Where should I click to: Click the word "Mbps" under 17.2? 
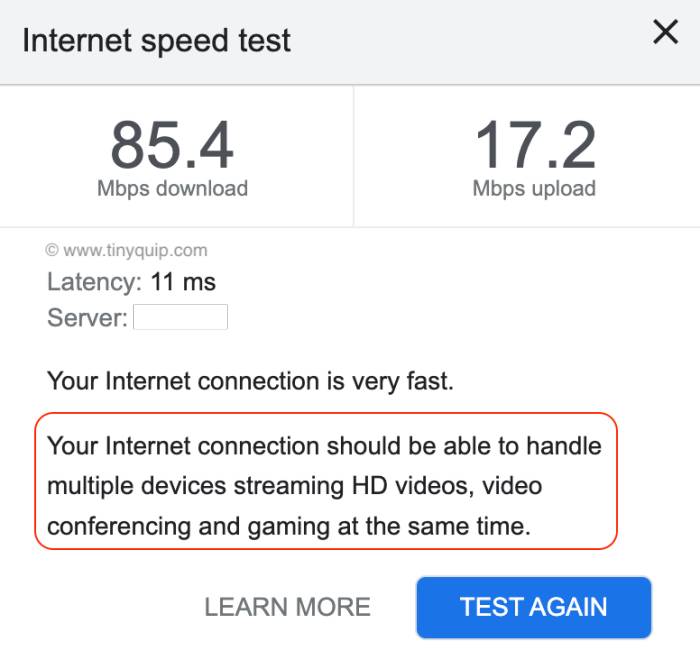[x=499, y=189]
